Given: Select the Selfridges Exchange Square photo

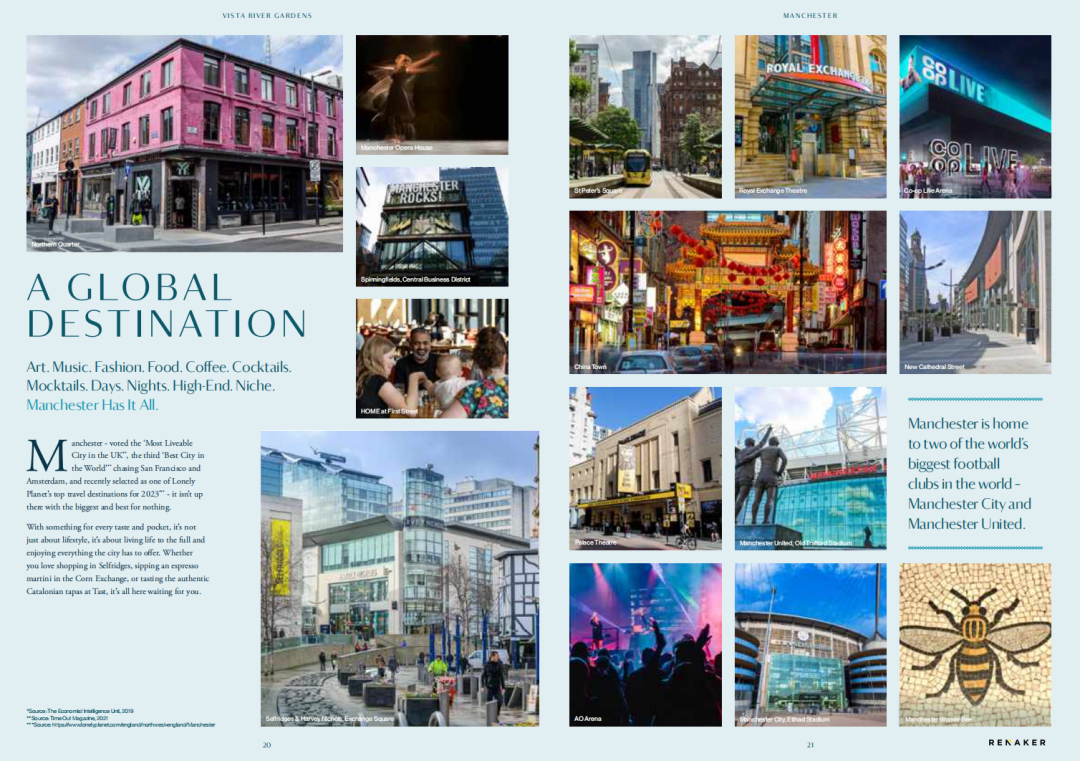Looking at the screenshot, I should [399, 578].
